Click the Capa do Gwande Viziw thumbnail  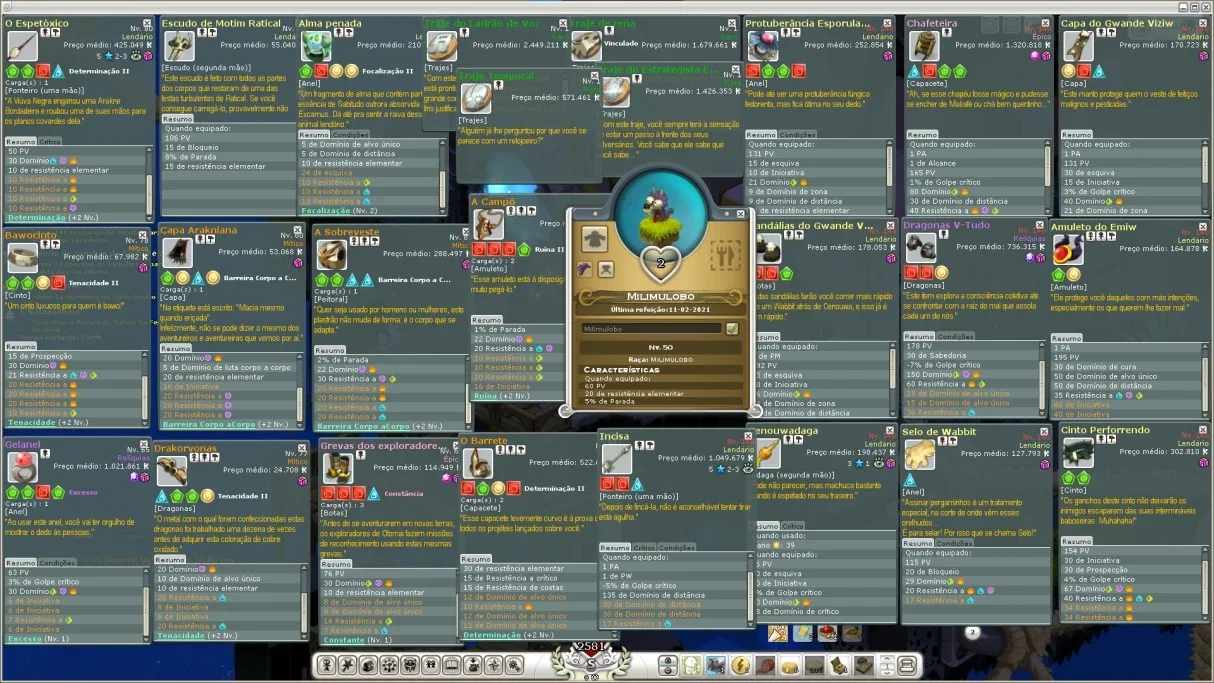click(x=1078, y=46)
